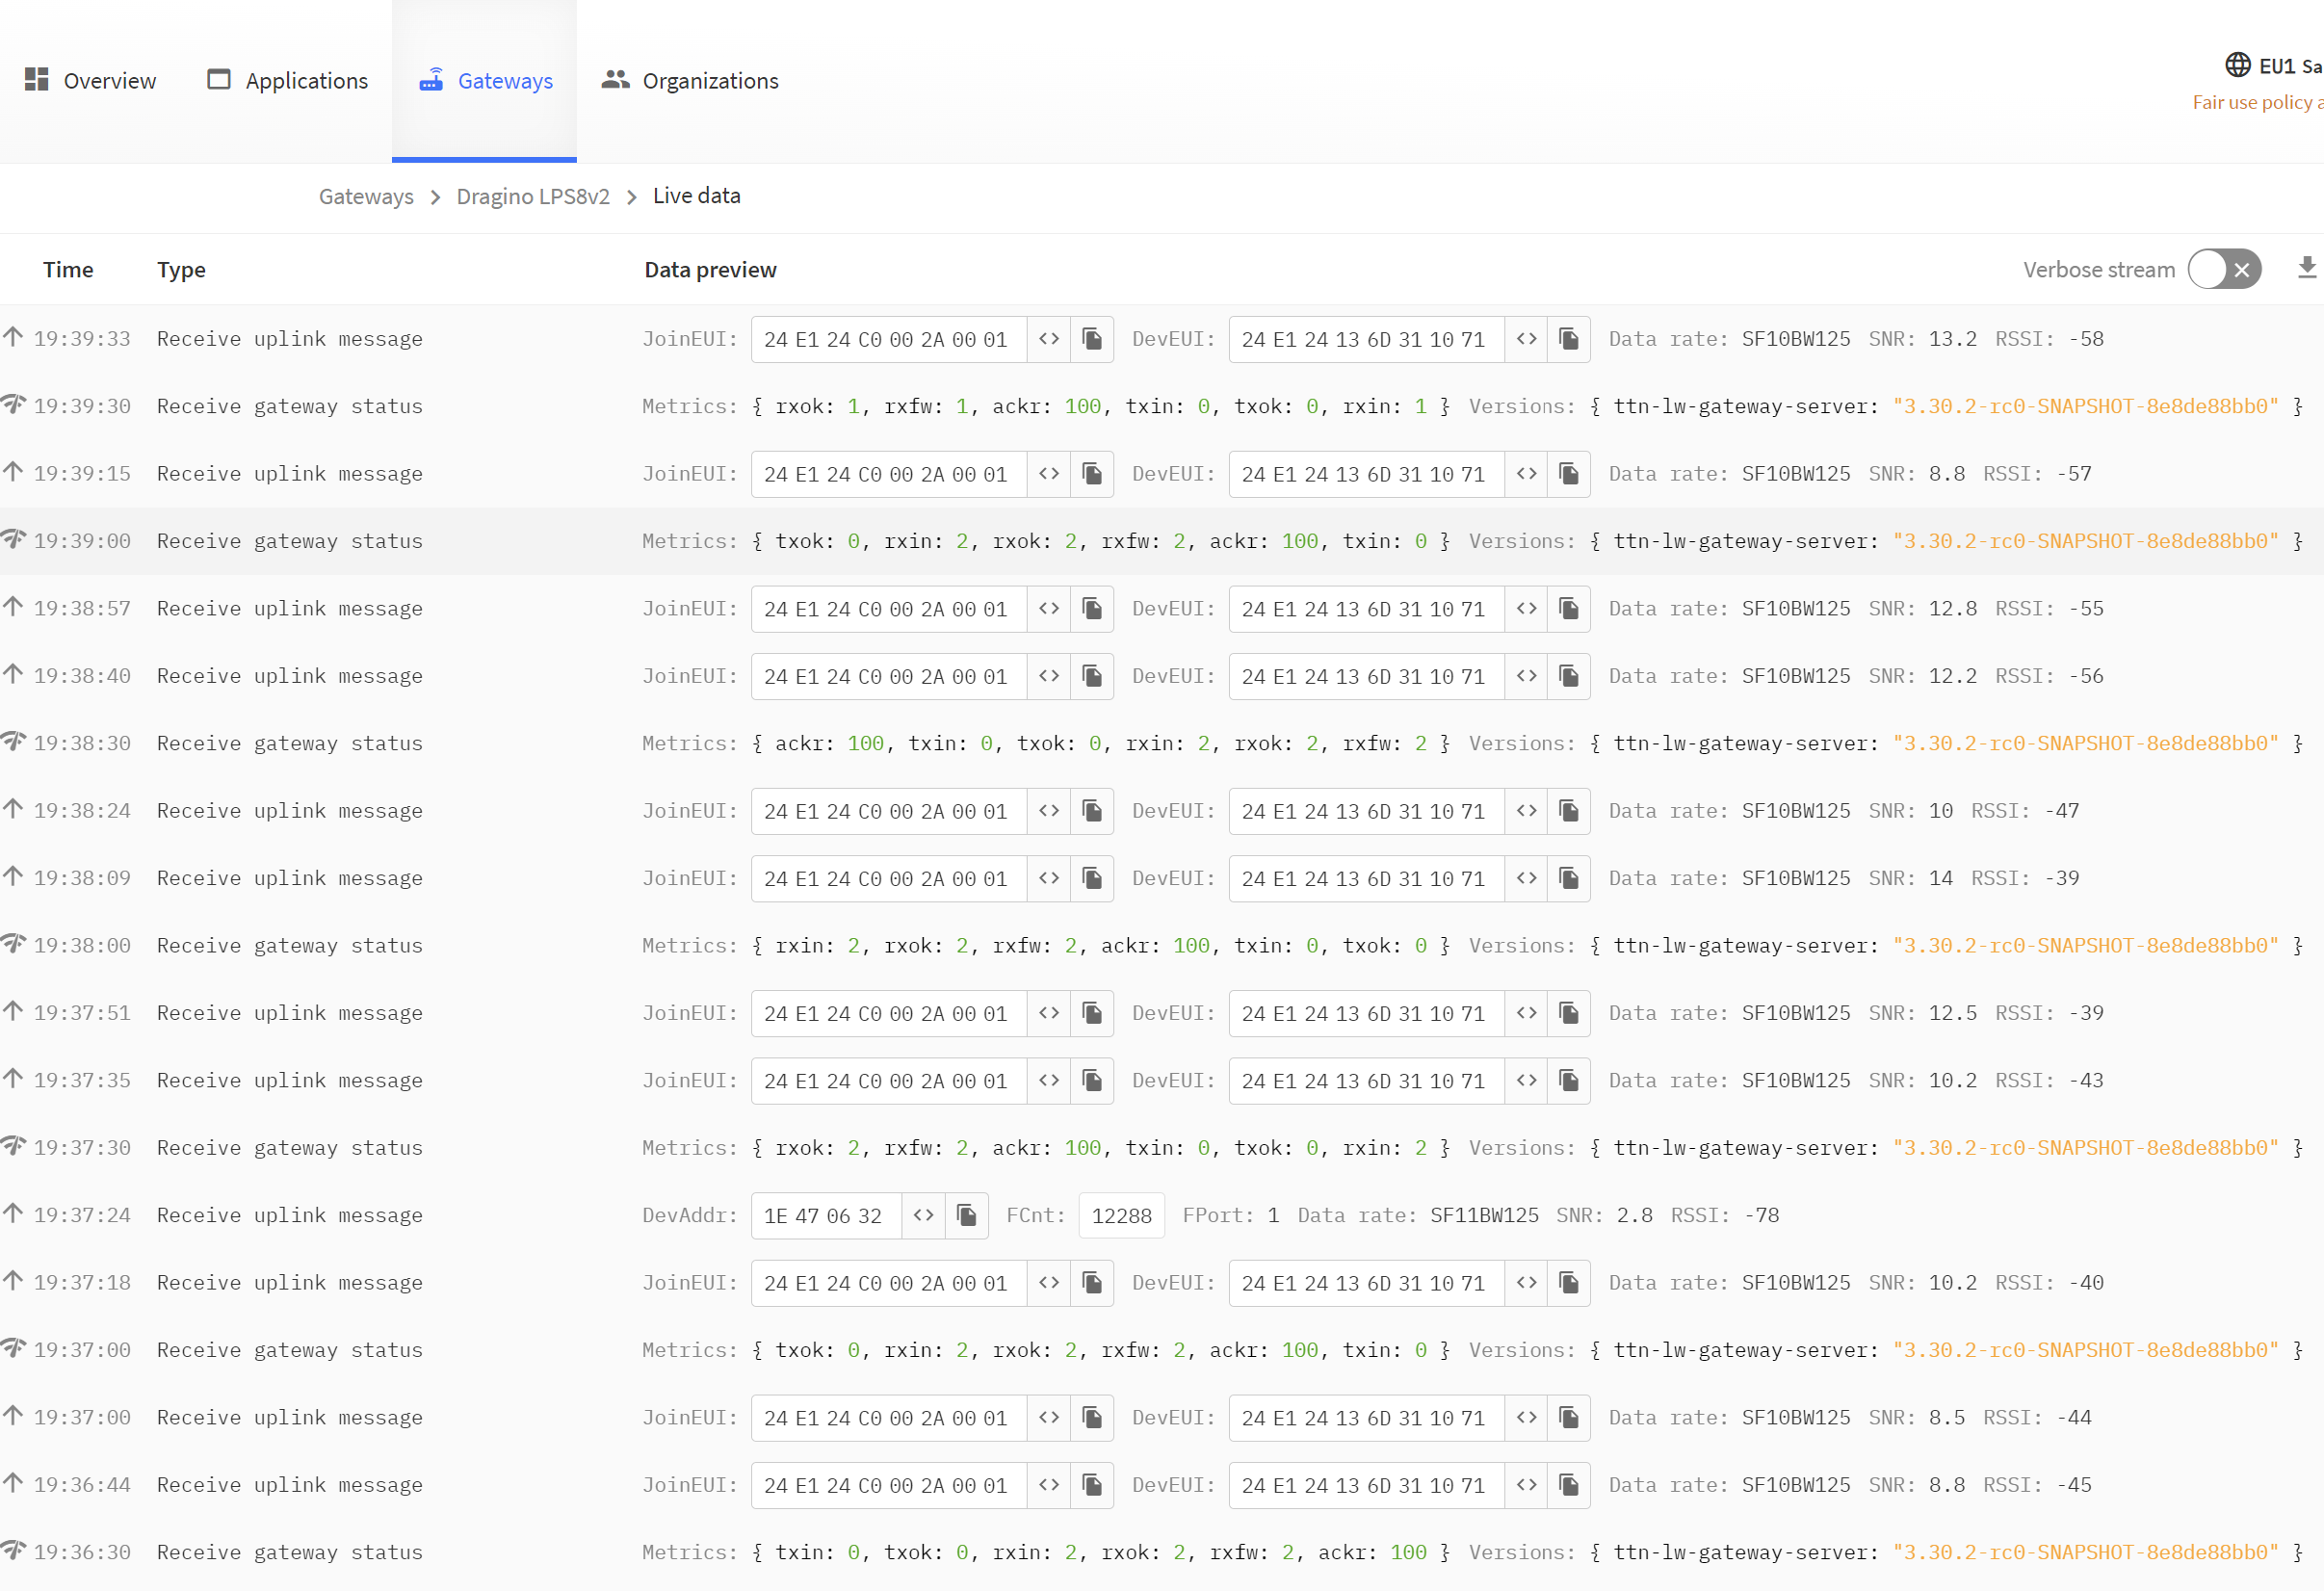Toggle DevEUI byte format in 19:39:15 row
Screen dimensions: 2324x1591
1526,474
